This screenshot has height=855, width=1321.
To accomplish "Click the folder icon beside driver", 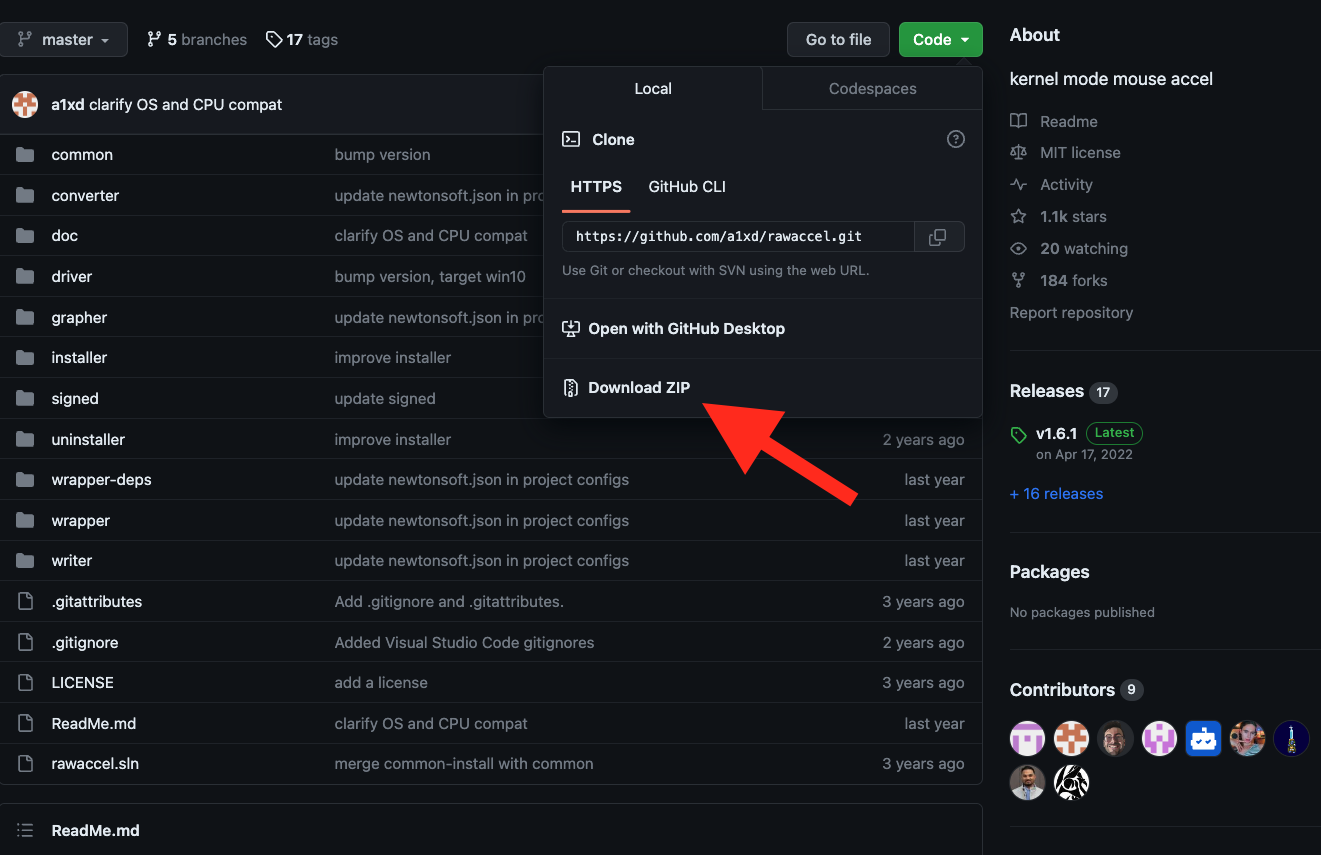I will click(x=26, y=277).
